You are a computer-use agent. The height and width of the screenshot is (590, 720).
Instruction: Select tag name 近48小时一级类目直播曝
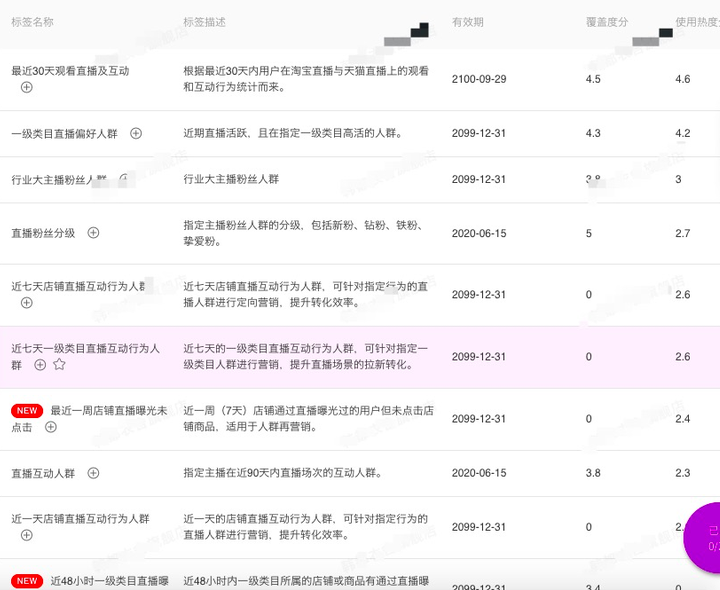click(109, 581)
